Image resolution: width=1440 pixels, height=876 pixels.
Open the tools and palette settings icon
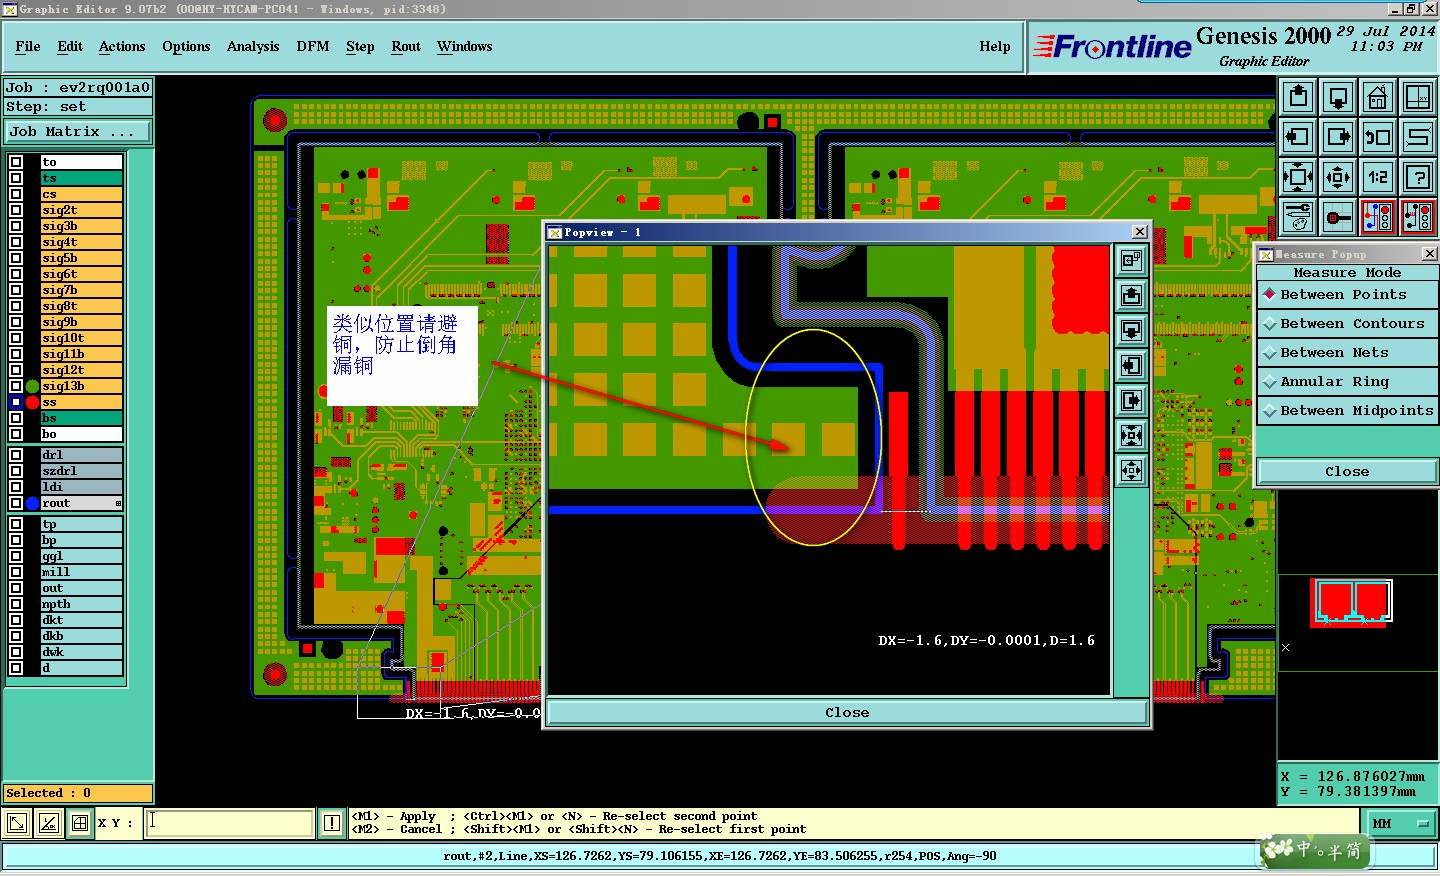click(1298, 217)
